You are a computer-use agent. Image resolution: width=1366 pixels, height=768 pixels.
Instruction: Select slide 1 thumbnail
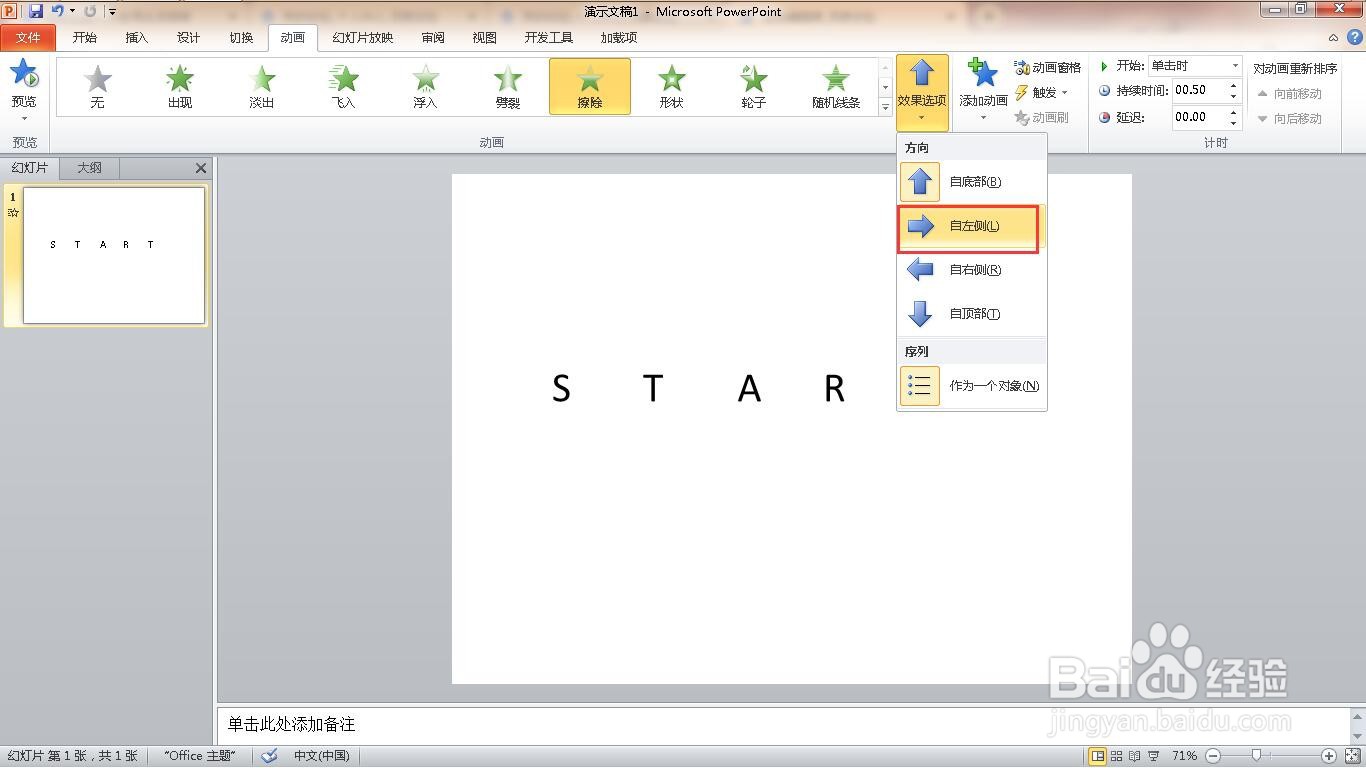click(114, 256)
